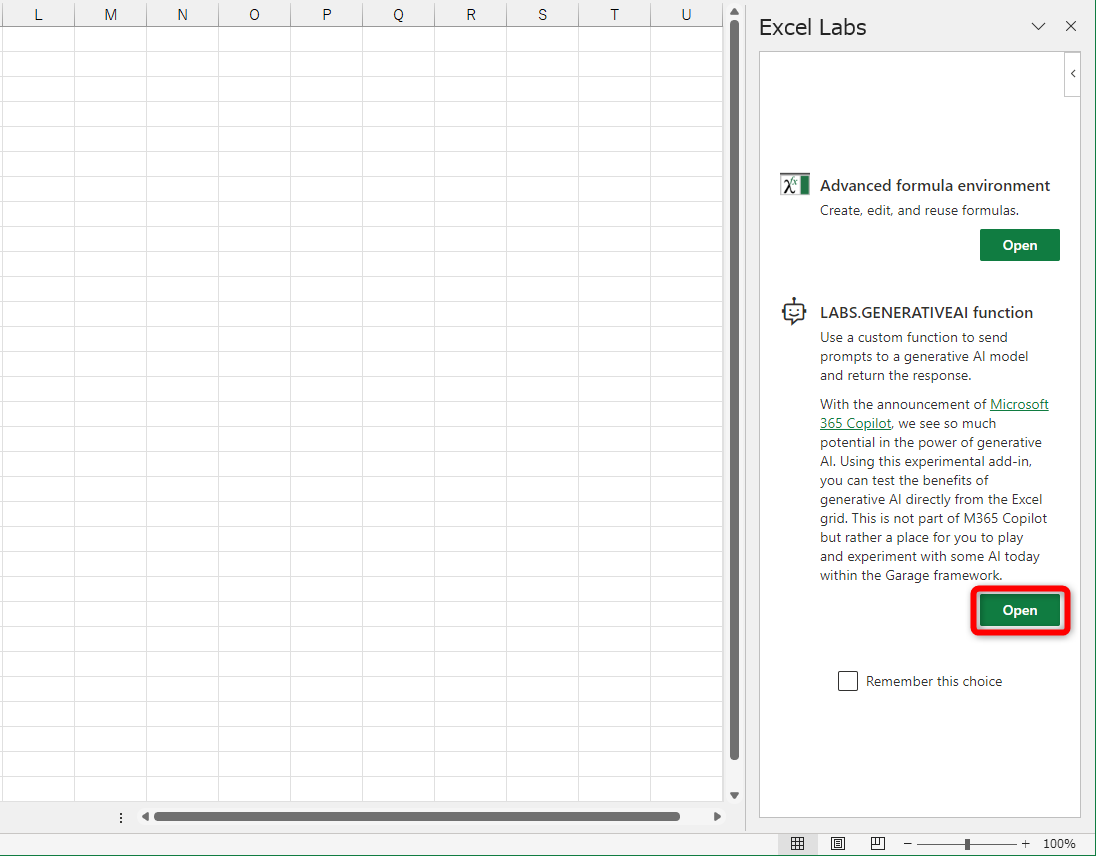1096x856 pixels.
Task: Click the zoom out minus button
Action: 907,844
